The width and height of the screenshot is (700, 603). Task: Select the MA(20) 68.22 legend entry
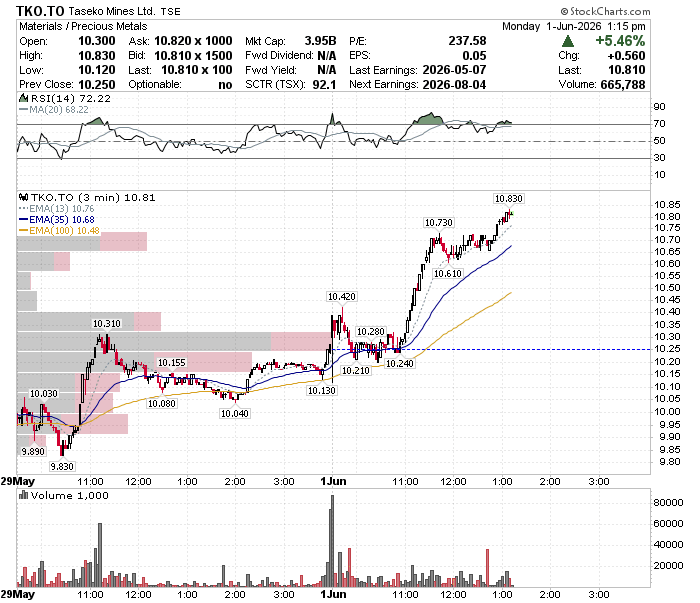pyautogui.click(x=54, y=109)
